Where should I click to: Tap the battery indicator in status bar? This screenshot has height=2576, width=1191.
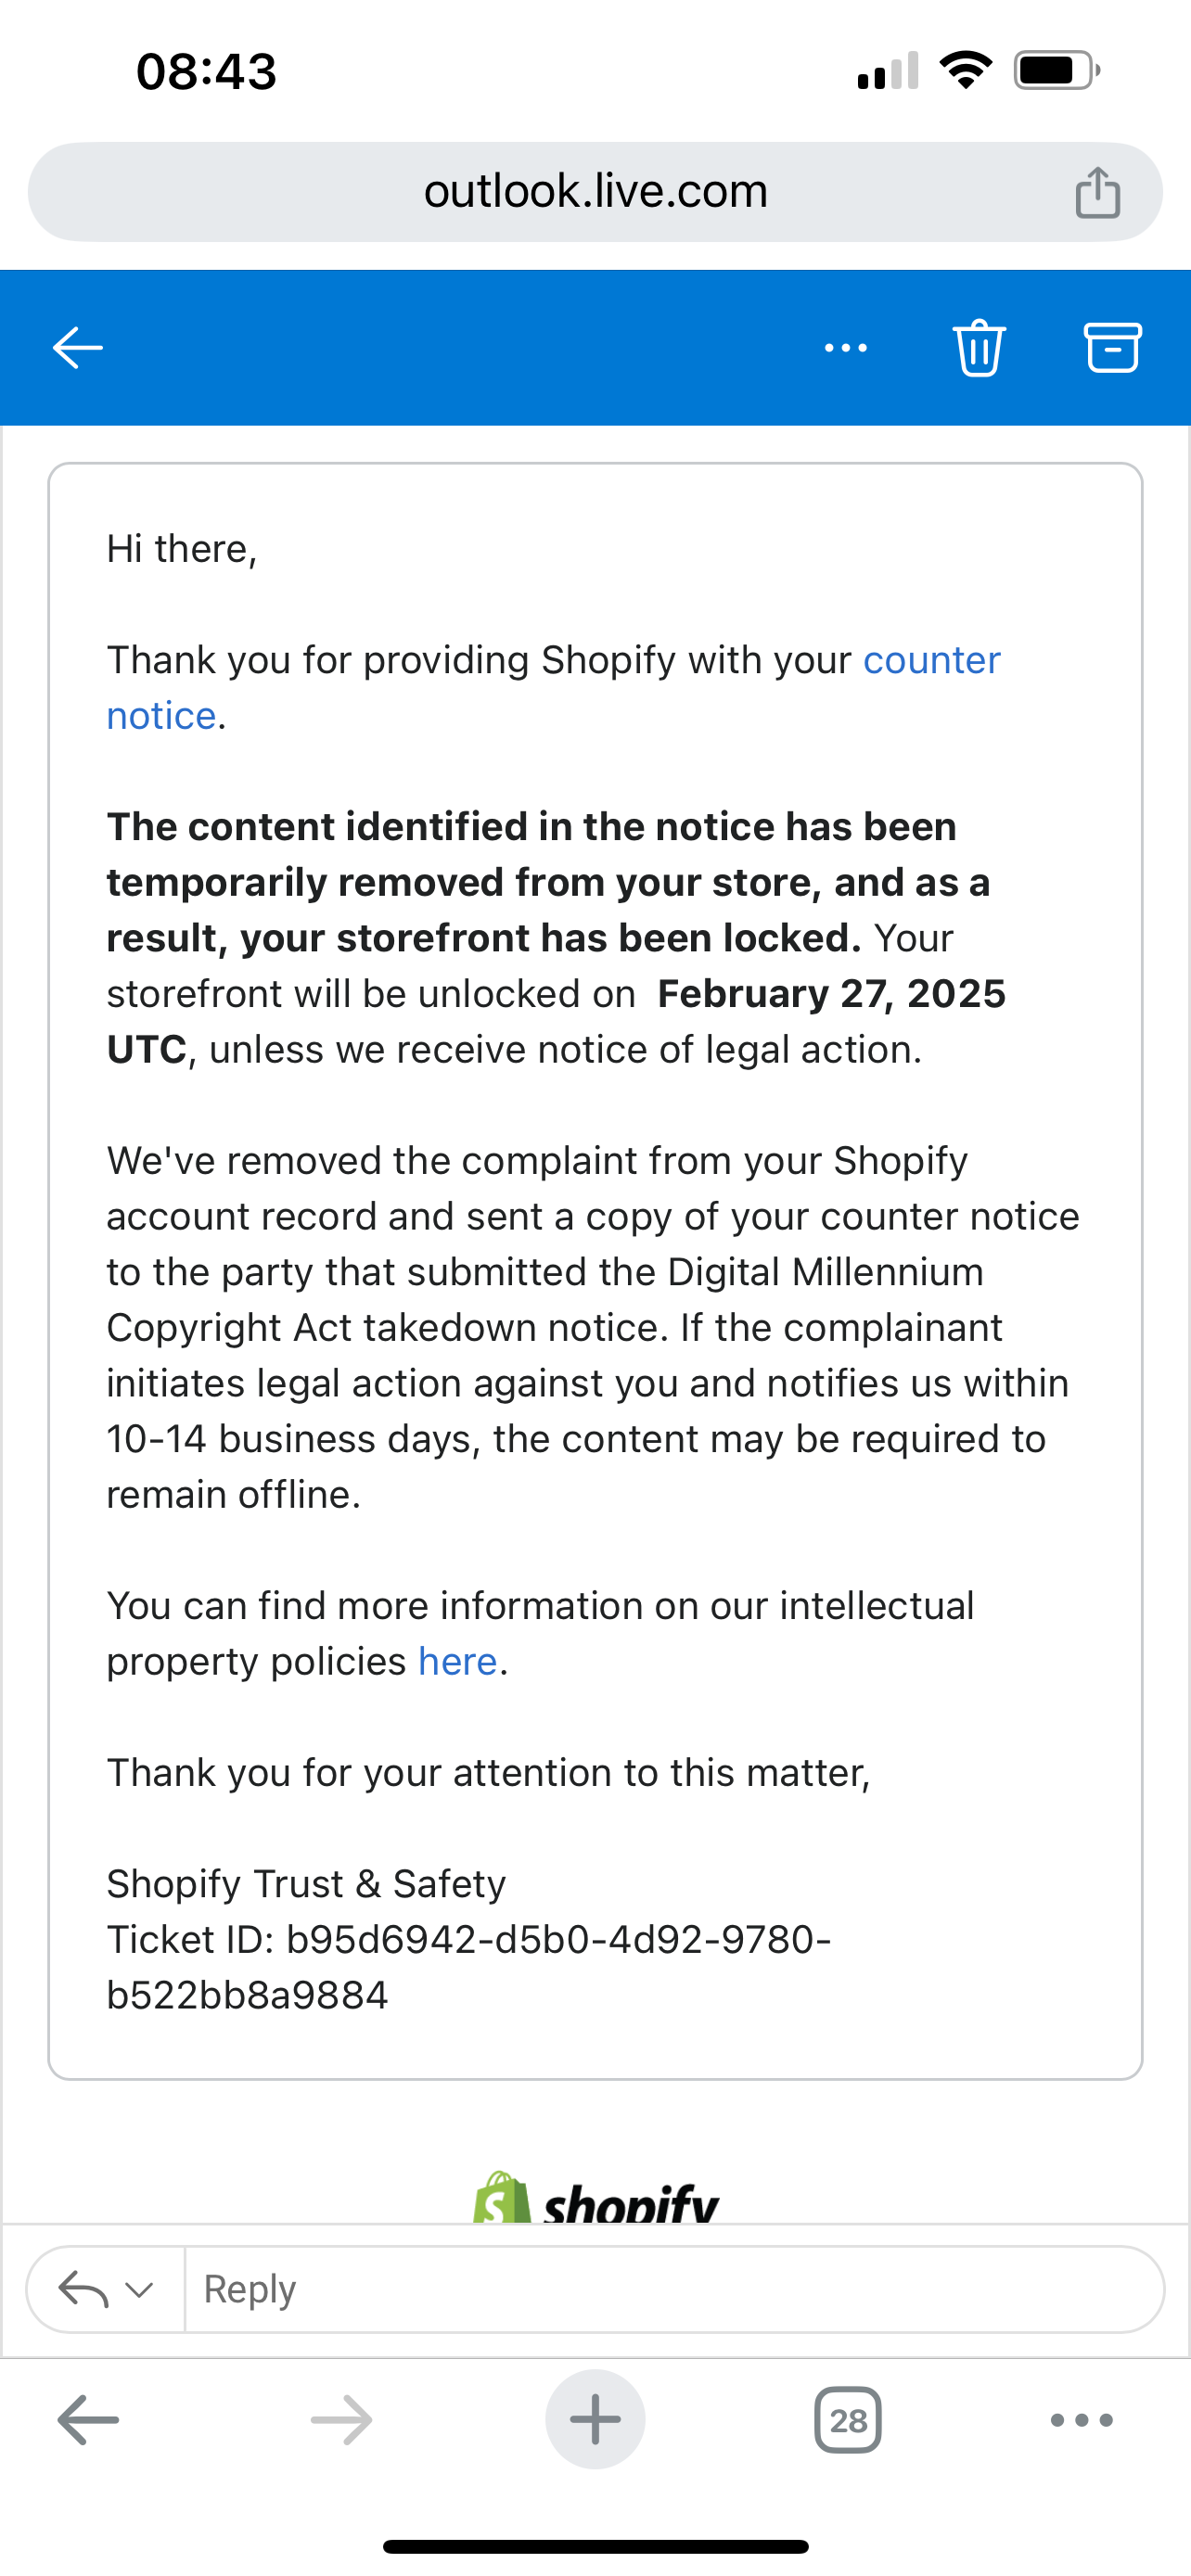[1056, 71]
